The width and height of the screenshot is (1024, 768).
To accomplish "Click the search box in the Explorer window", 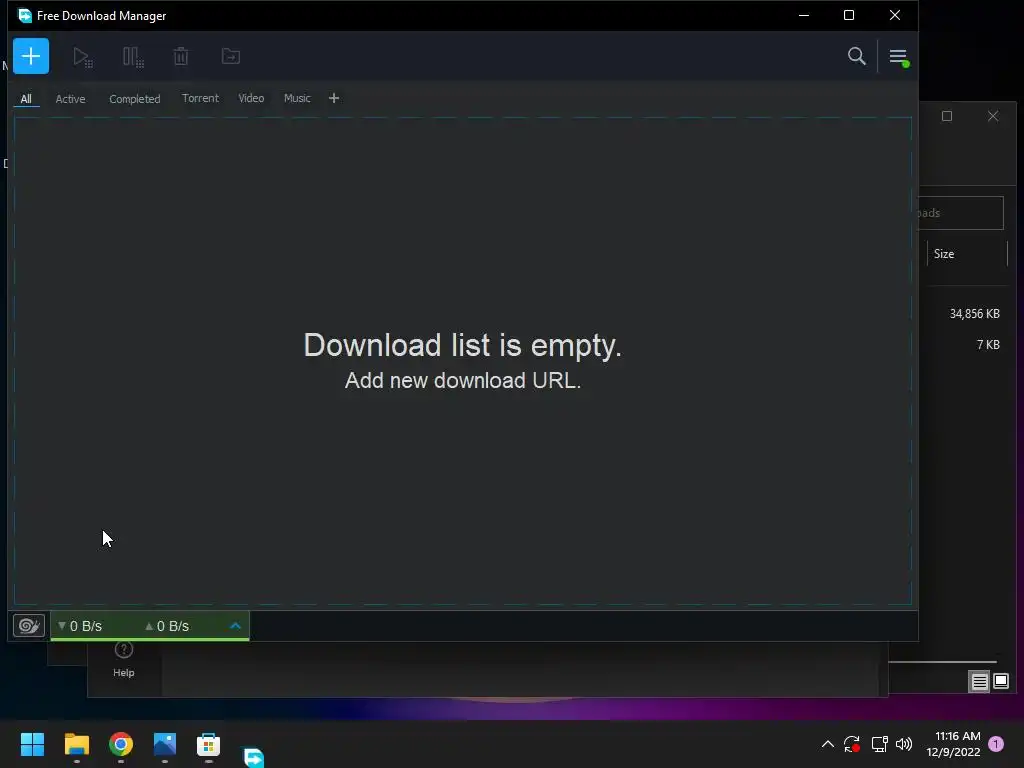I will [x=961, y=213].
